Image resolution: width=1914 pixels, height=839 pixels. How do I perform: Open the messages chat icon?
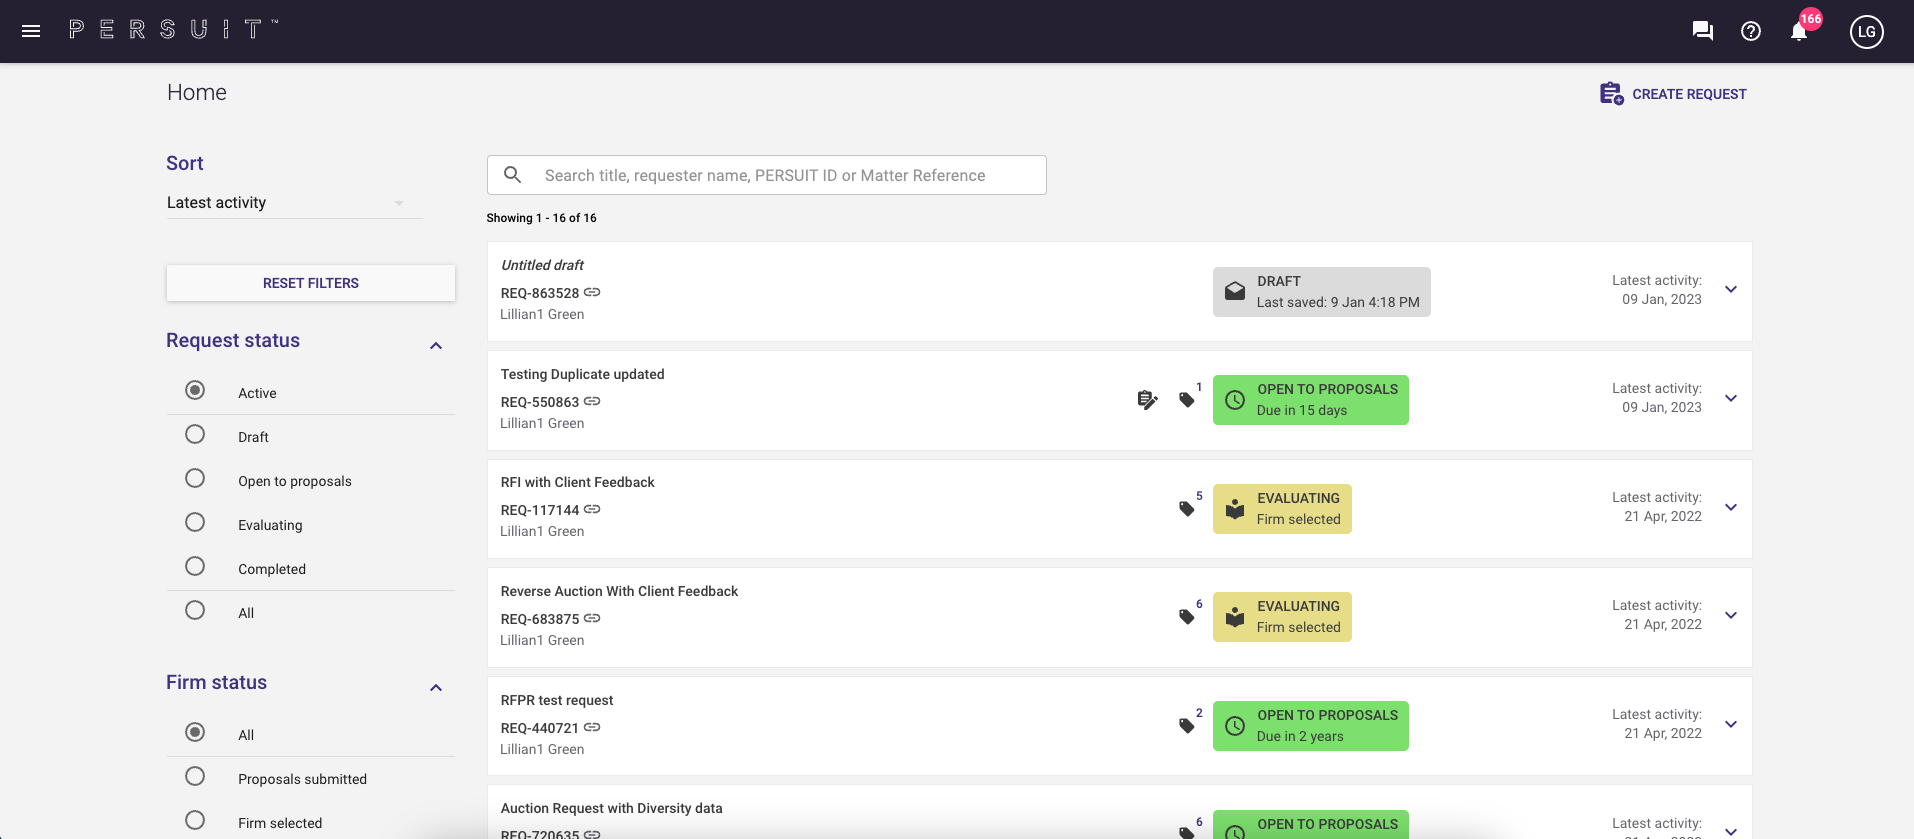tap(1703, 31)
